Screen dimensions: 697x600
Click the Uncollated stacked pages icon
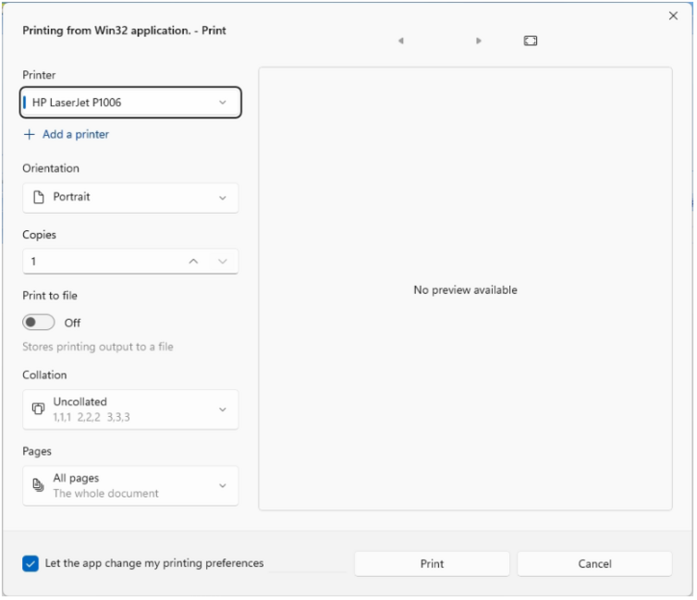(38, 409)
